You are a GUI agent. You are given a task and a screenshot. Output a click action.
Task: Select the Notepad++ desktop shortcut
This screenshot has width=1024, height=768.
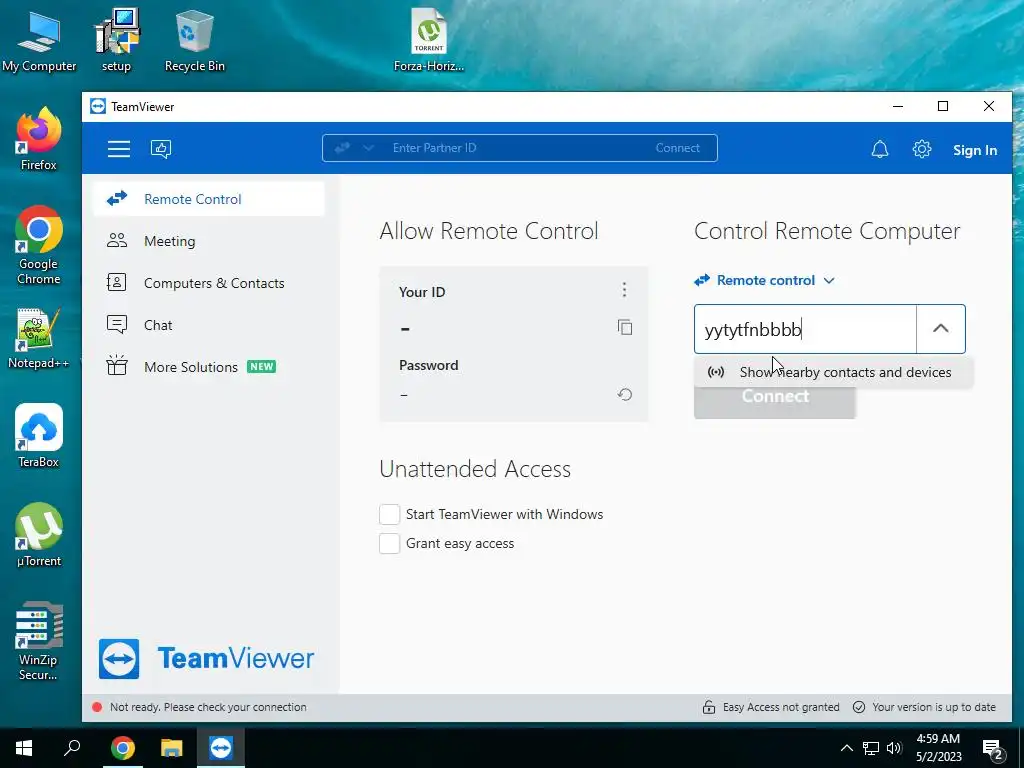(x=39, y=338)
